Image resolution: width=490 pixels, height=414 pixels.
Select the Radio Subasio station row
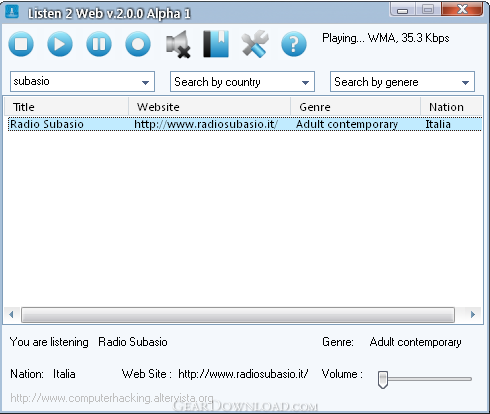click(245, 124)
